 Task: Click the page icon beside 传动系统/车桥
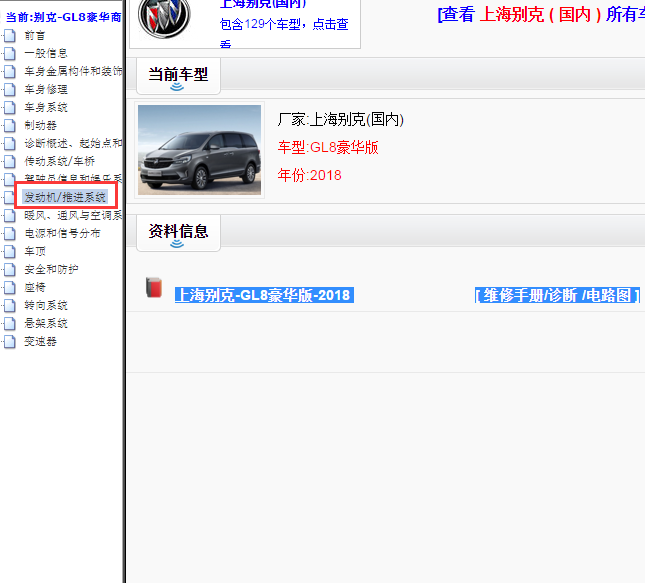(x=10, y=162)
